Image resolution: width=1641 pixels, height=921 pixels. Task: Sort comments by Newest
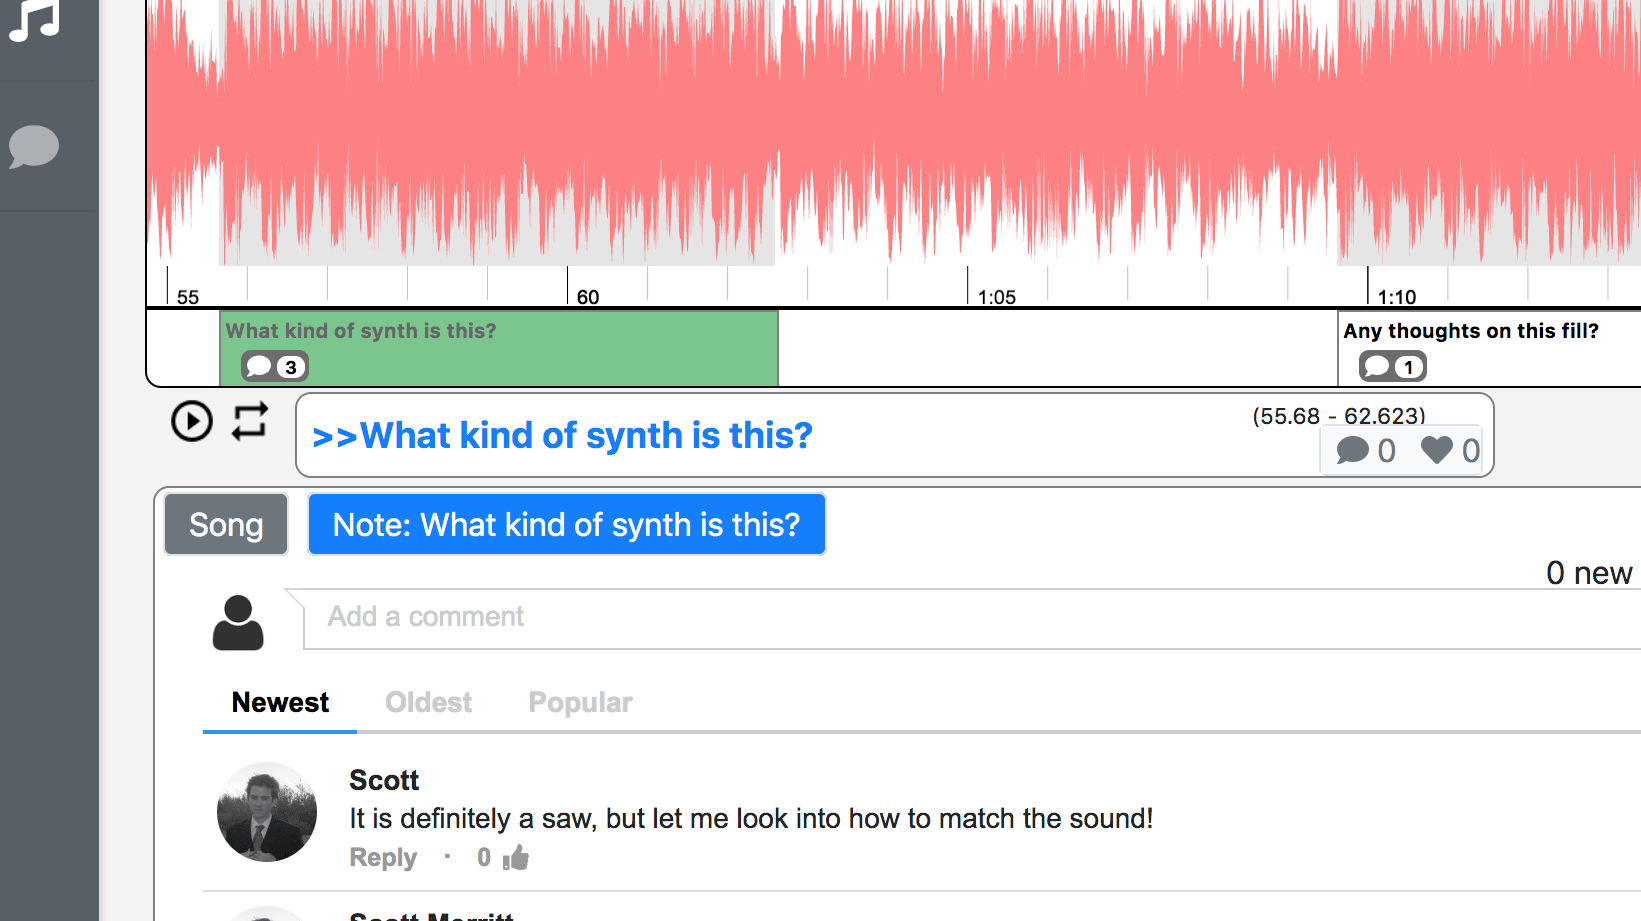tap(280, 702)
